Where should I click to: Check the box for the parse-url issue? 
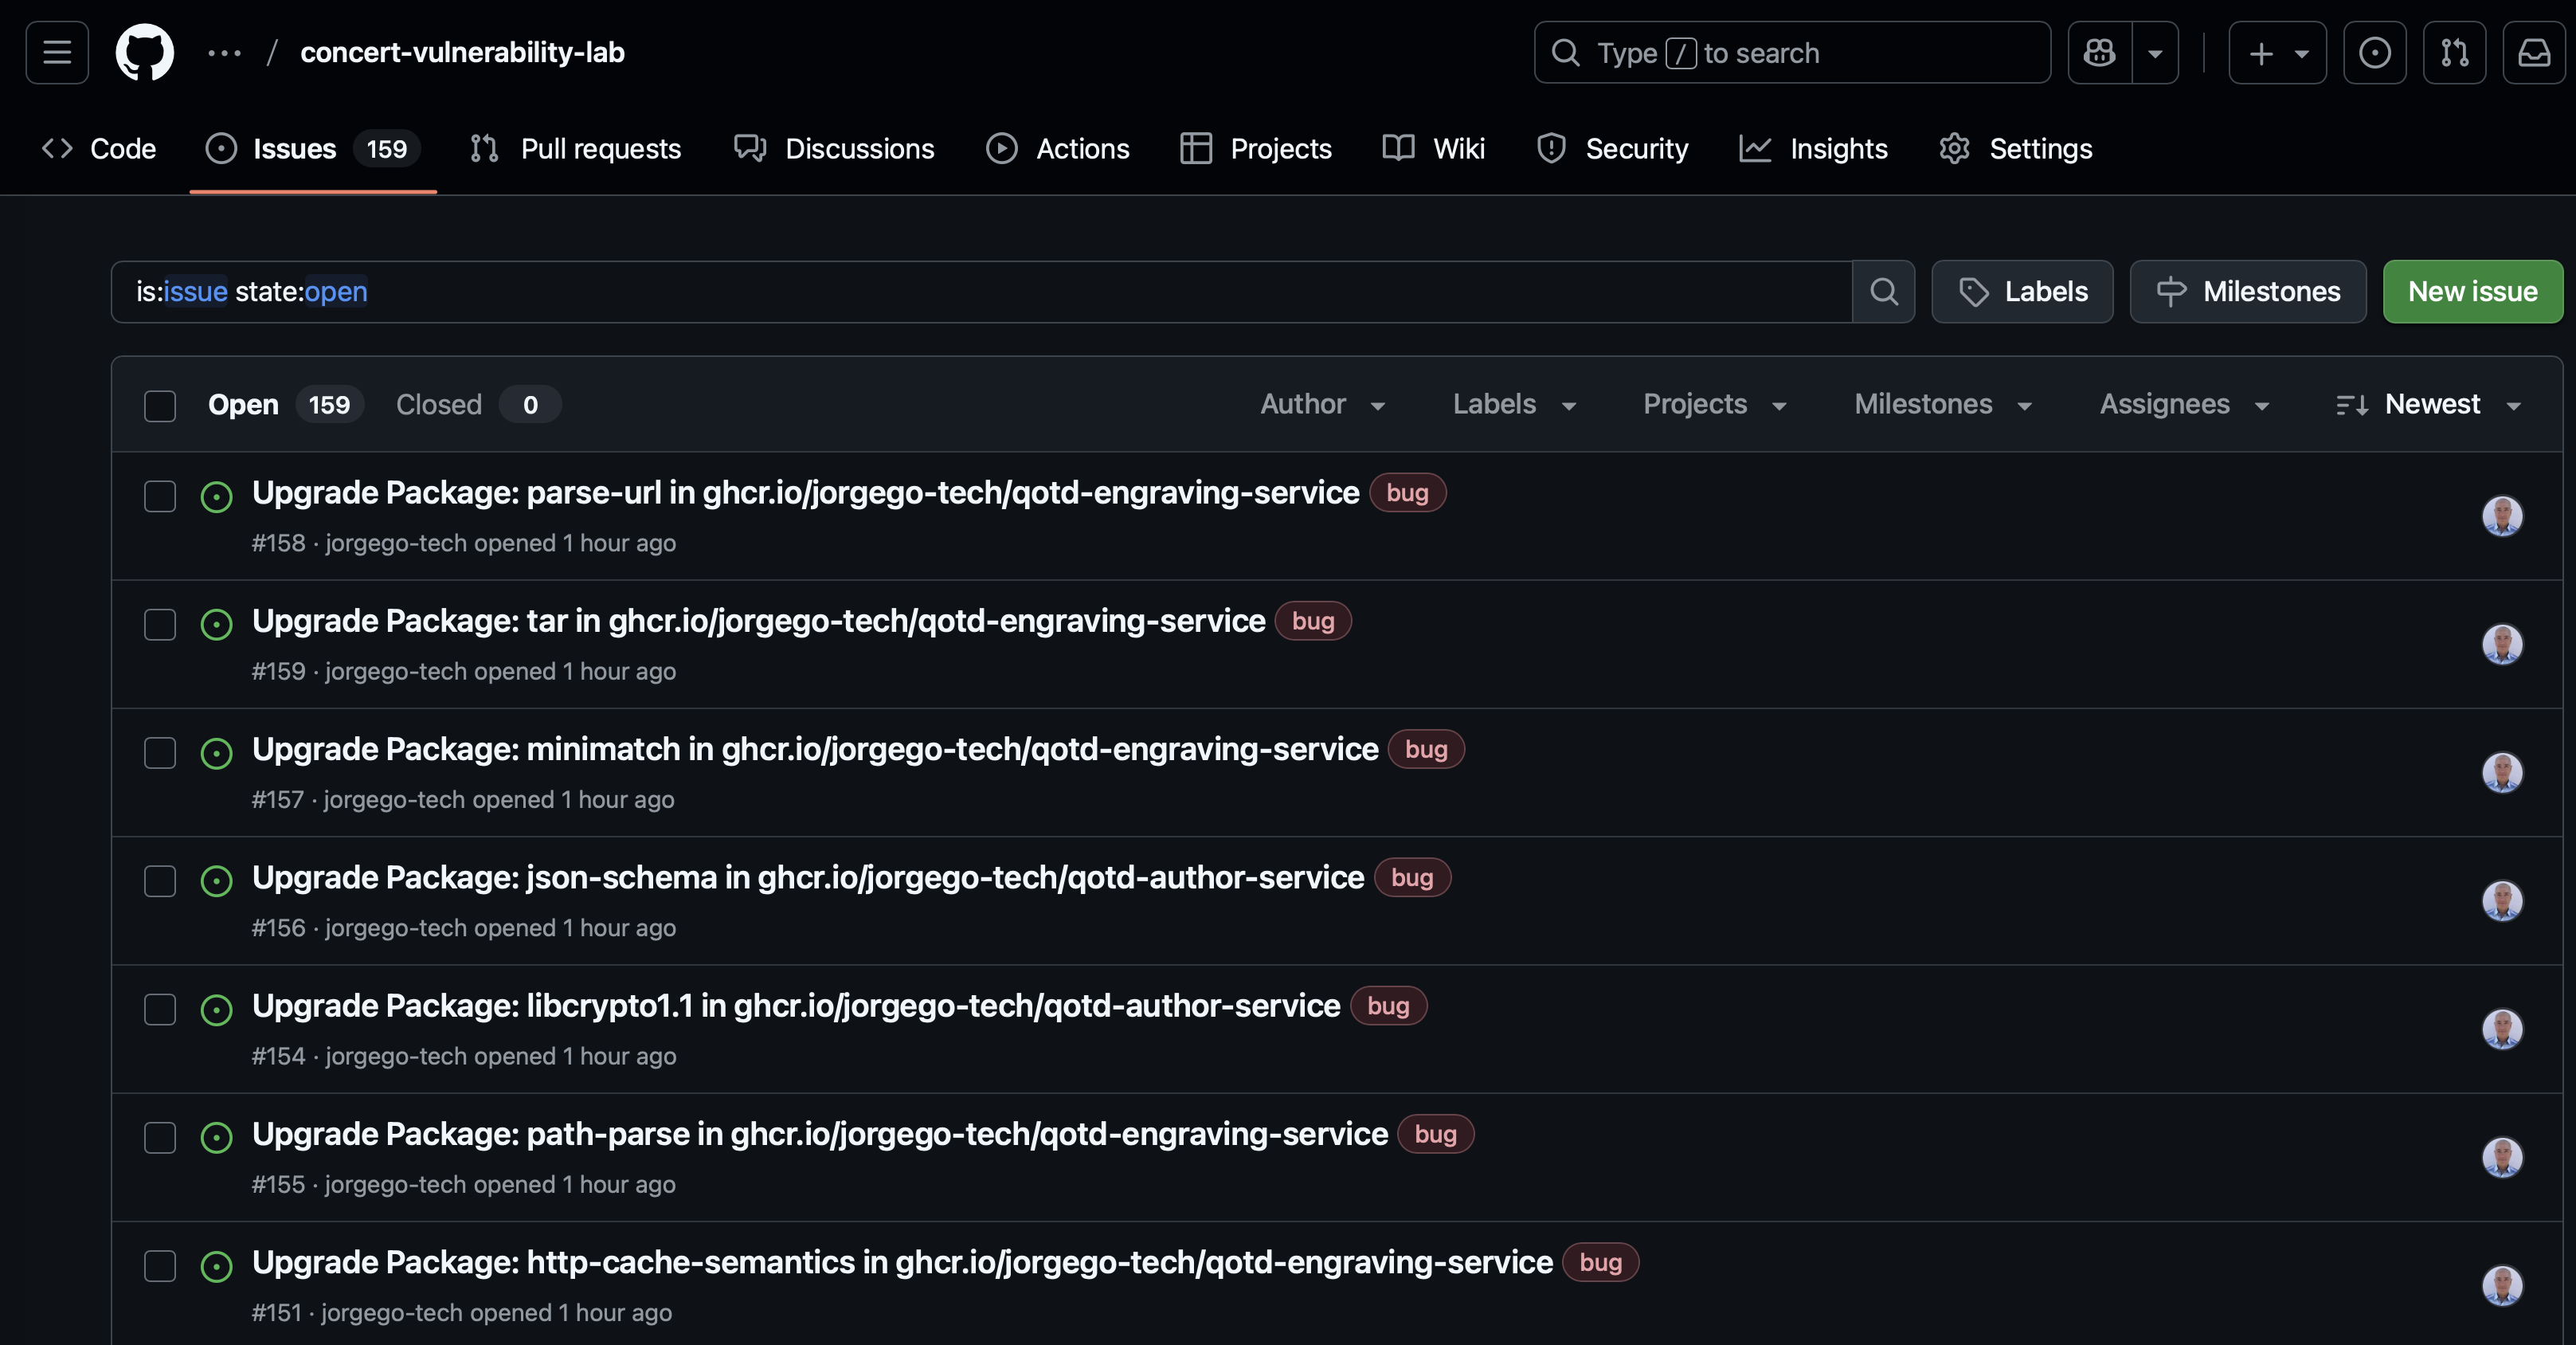pyautogui.click(x=160, y=496)
